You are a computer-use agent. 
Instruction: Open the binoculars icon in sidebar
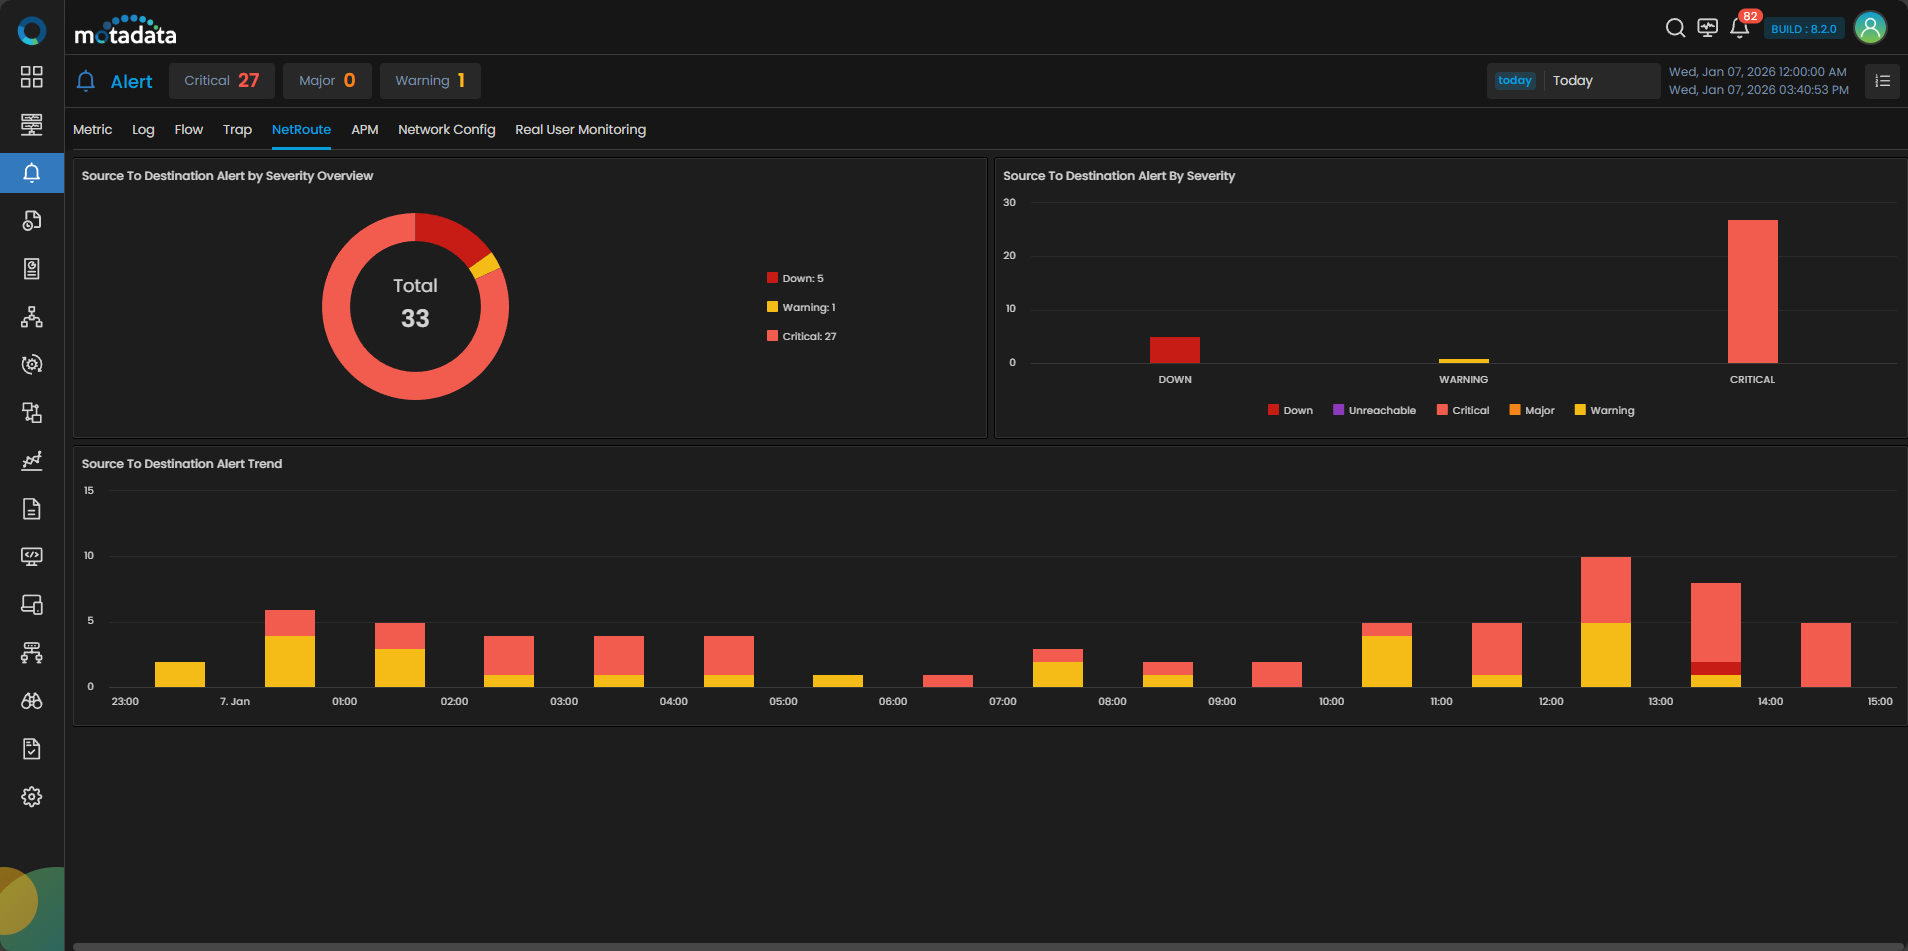pyautogui.click(x=32, y=701)
